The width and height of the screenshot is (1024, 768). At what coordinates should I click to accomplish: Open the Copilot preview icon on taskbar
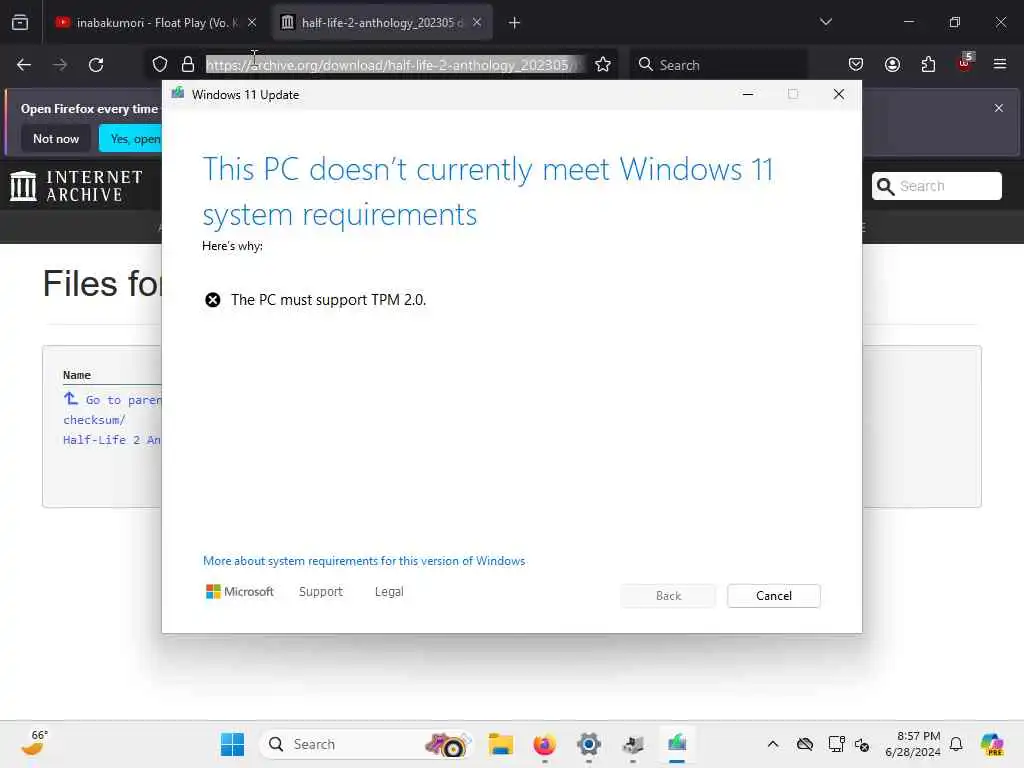(993, 744)
